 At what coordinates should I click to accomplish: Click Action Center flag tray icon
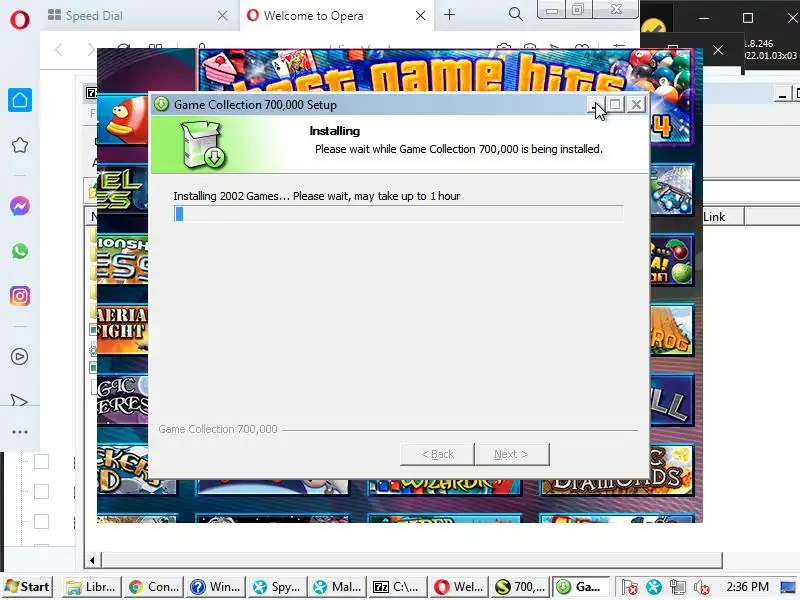(x=630, y=587)
